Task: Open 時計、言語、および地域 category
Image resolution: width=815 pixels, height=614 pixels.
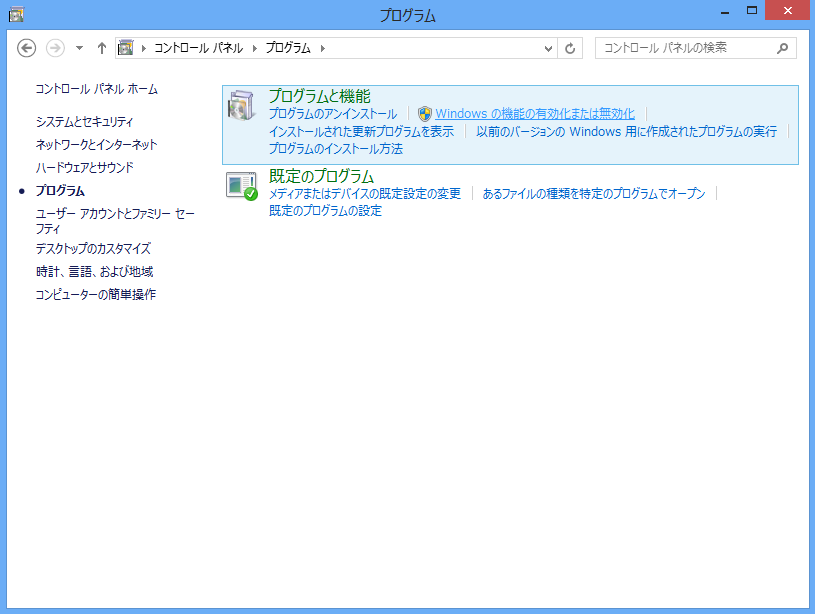Action: [x=95, y=271]
